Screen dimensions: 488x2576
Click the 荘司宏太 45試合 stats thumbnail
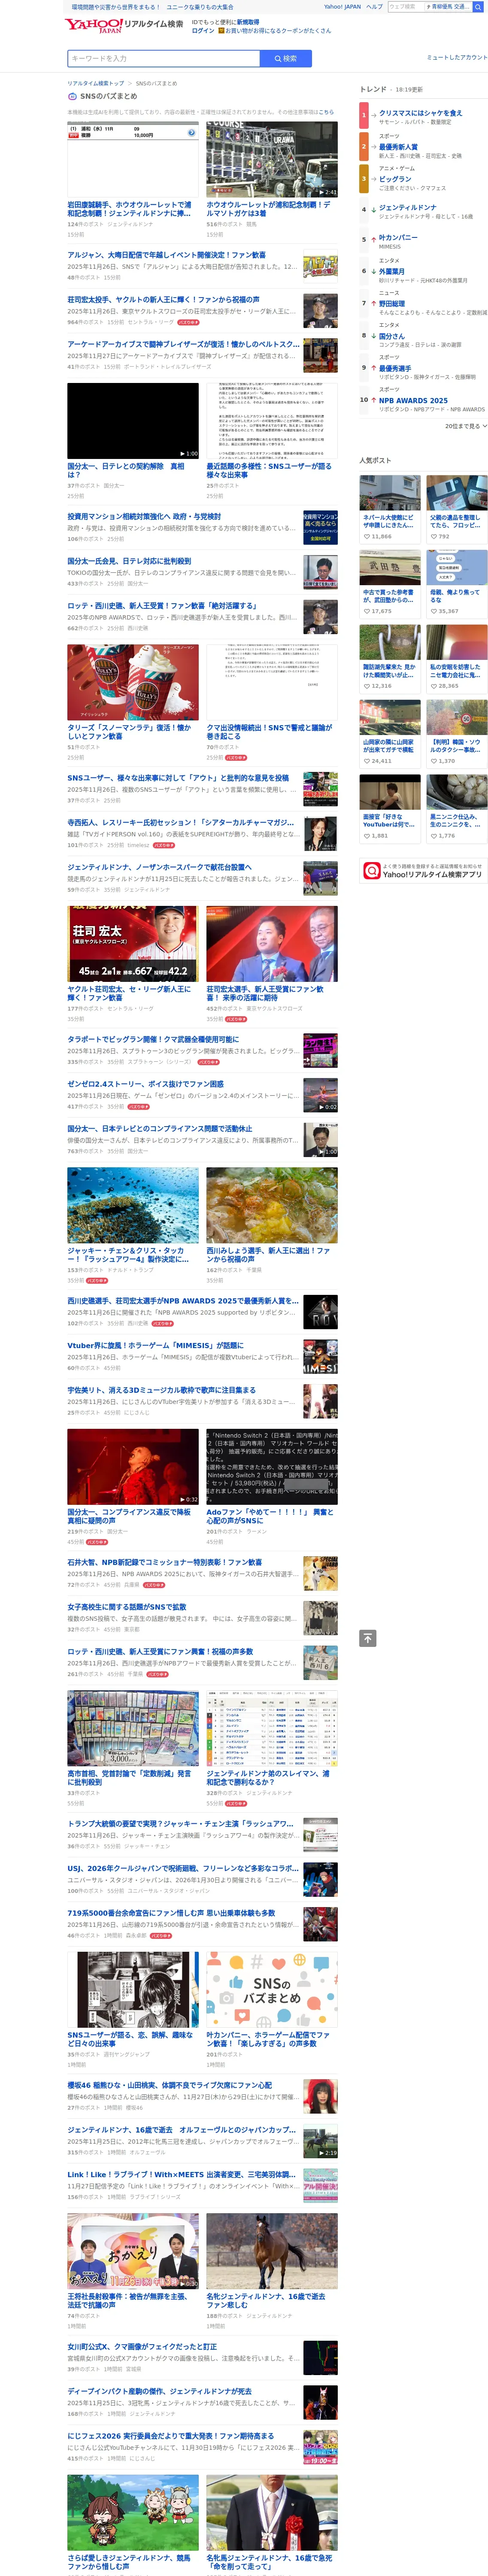tap(133, 944)
